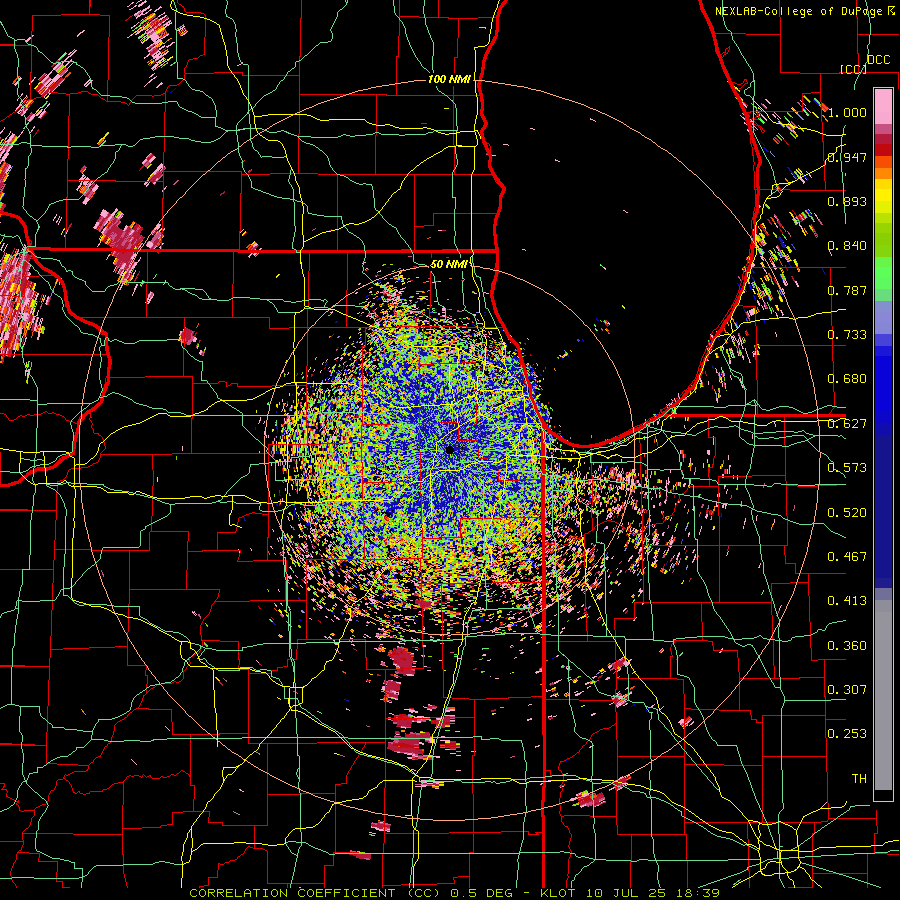Click the 0.413 scale value

(847, 601)
